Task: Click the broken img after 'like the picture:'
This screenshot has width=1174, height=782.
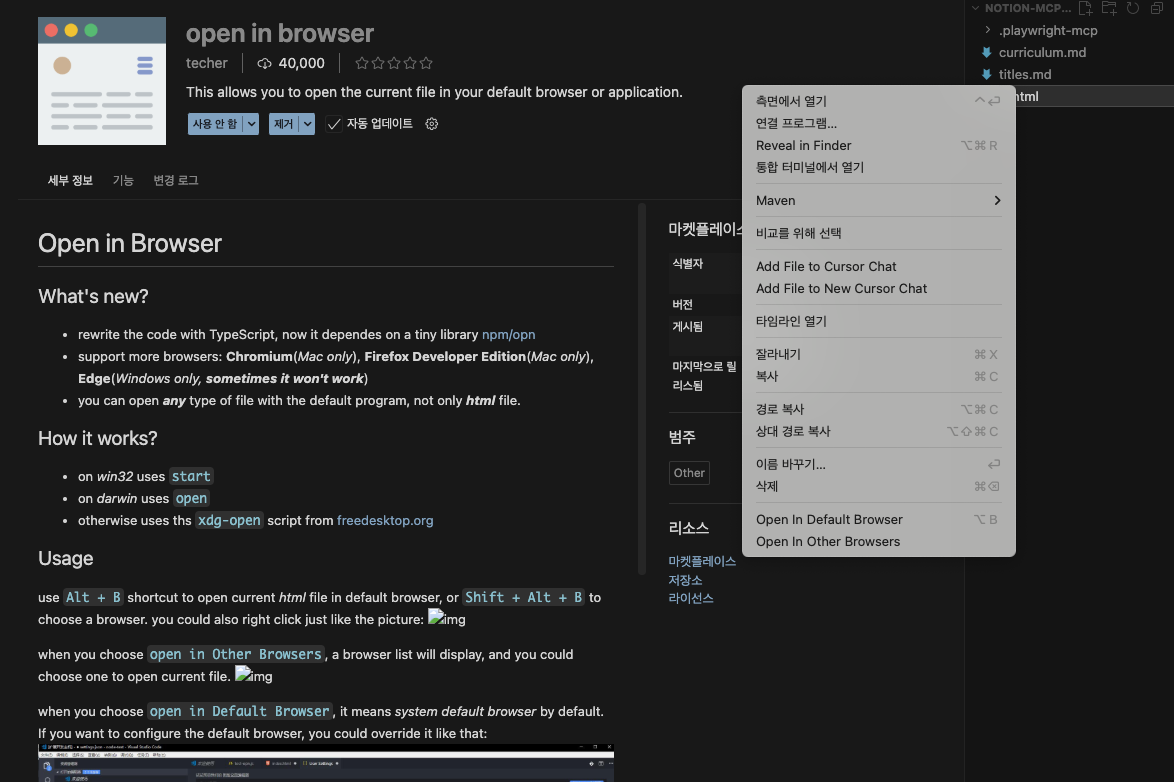Action: pos(447,619)
